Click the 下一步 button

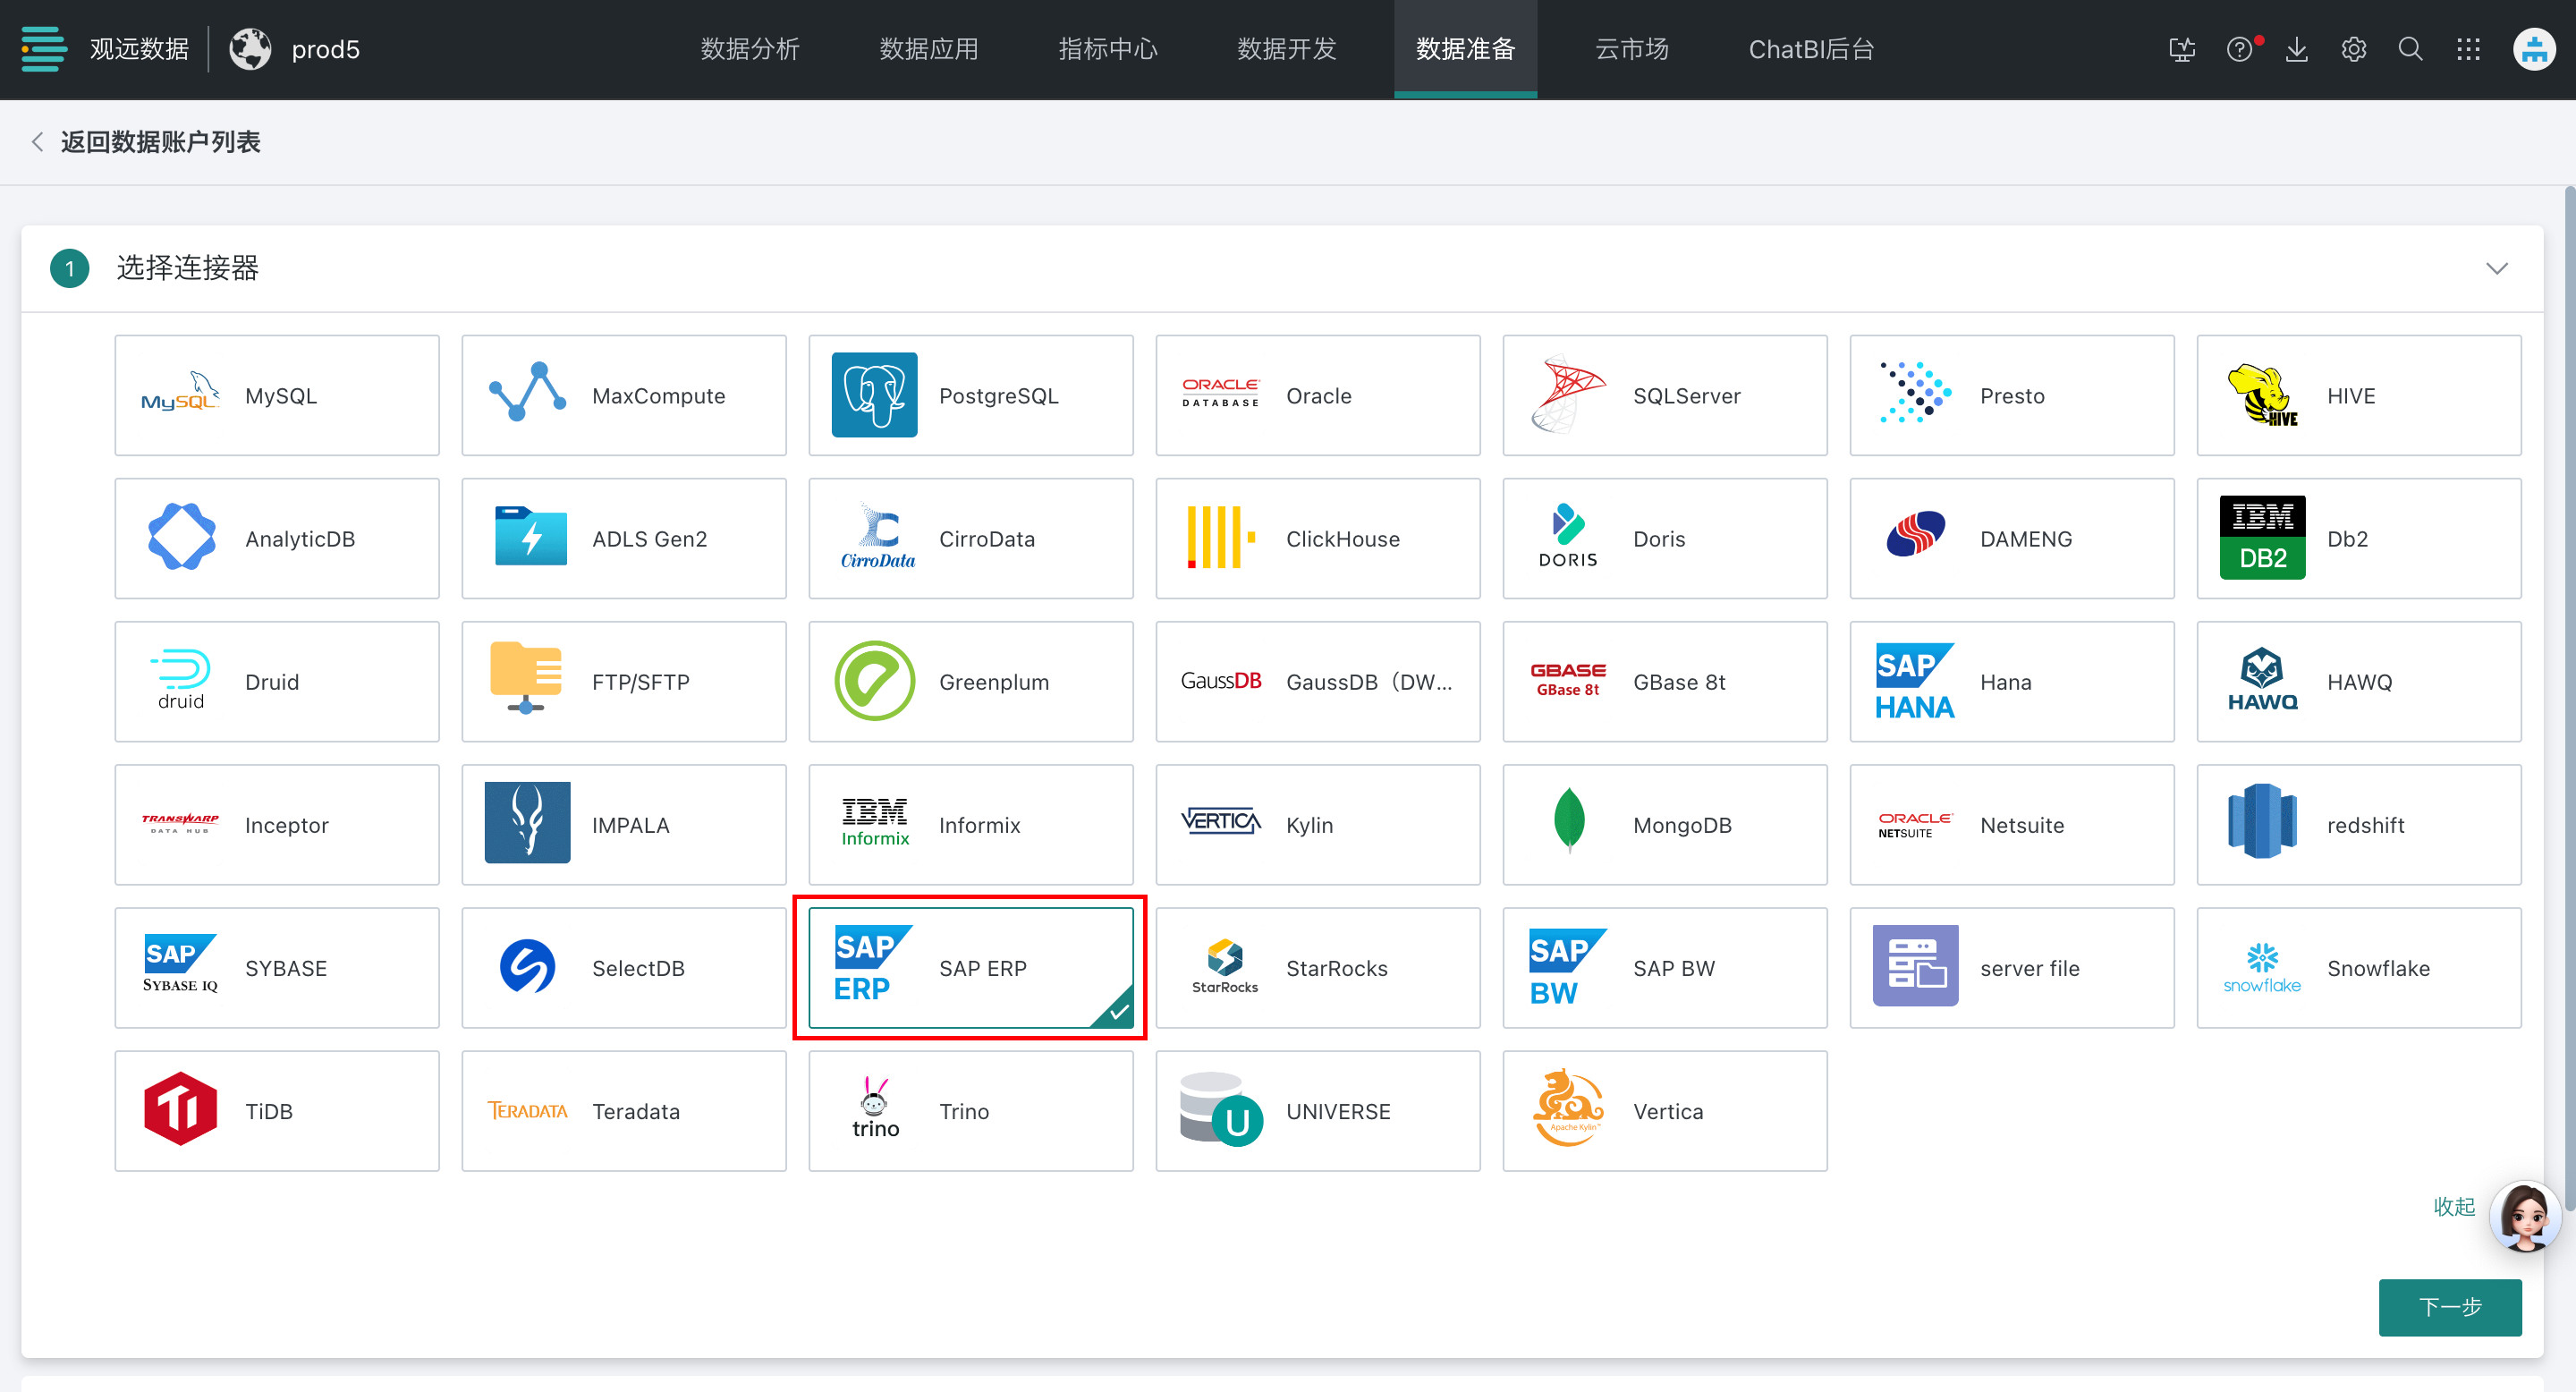pos(2449,1306)
